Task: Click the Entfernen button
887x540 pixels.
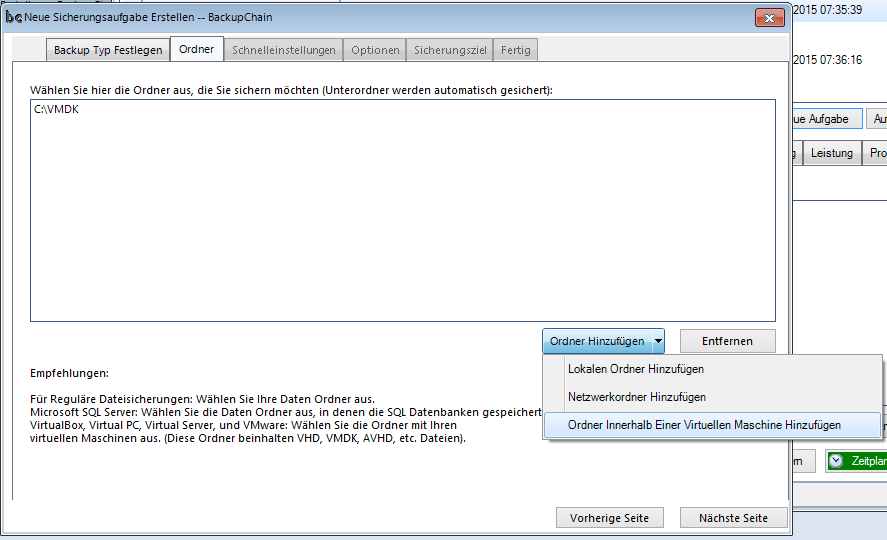Action: [x=727, y=341]
